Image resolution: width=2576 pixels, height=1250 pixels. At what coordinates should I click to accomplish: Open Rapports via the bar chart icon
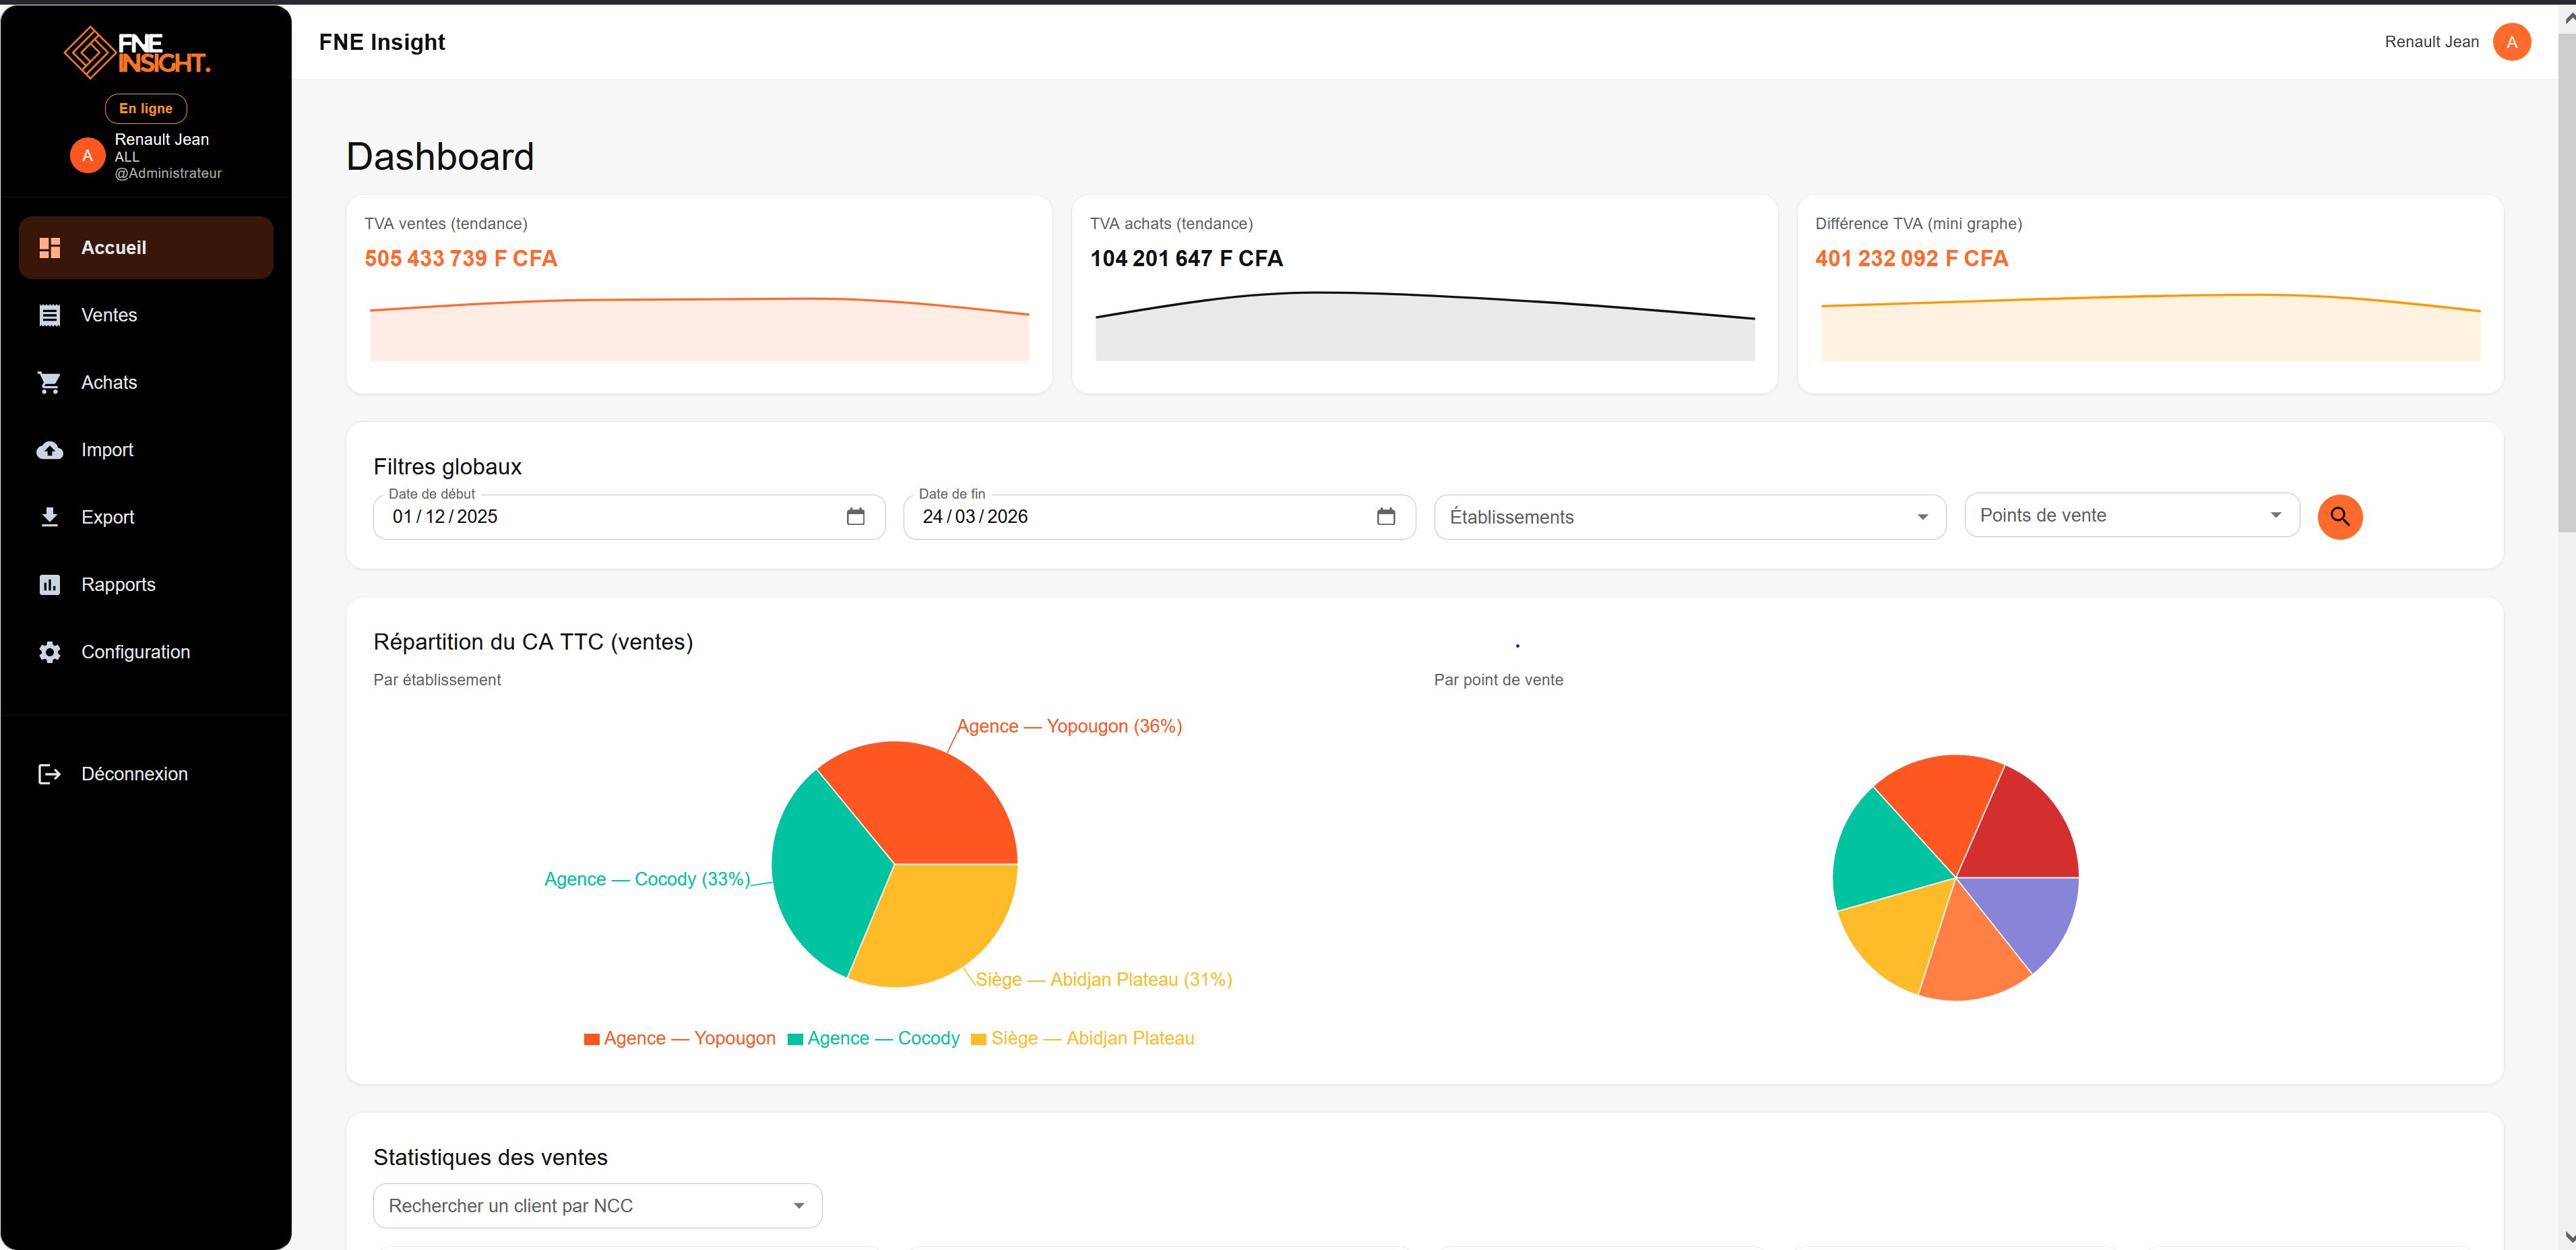(x=50, y=584)
